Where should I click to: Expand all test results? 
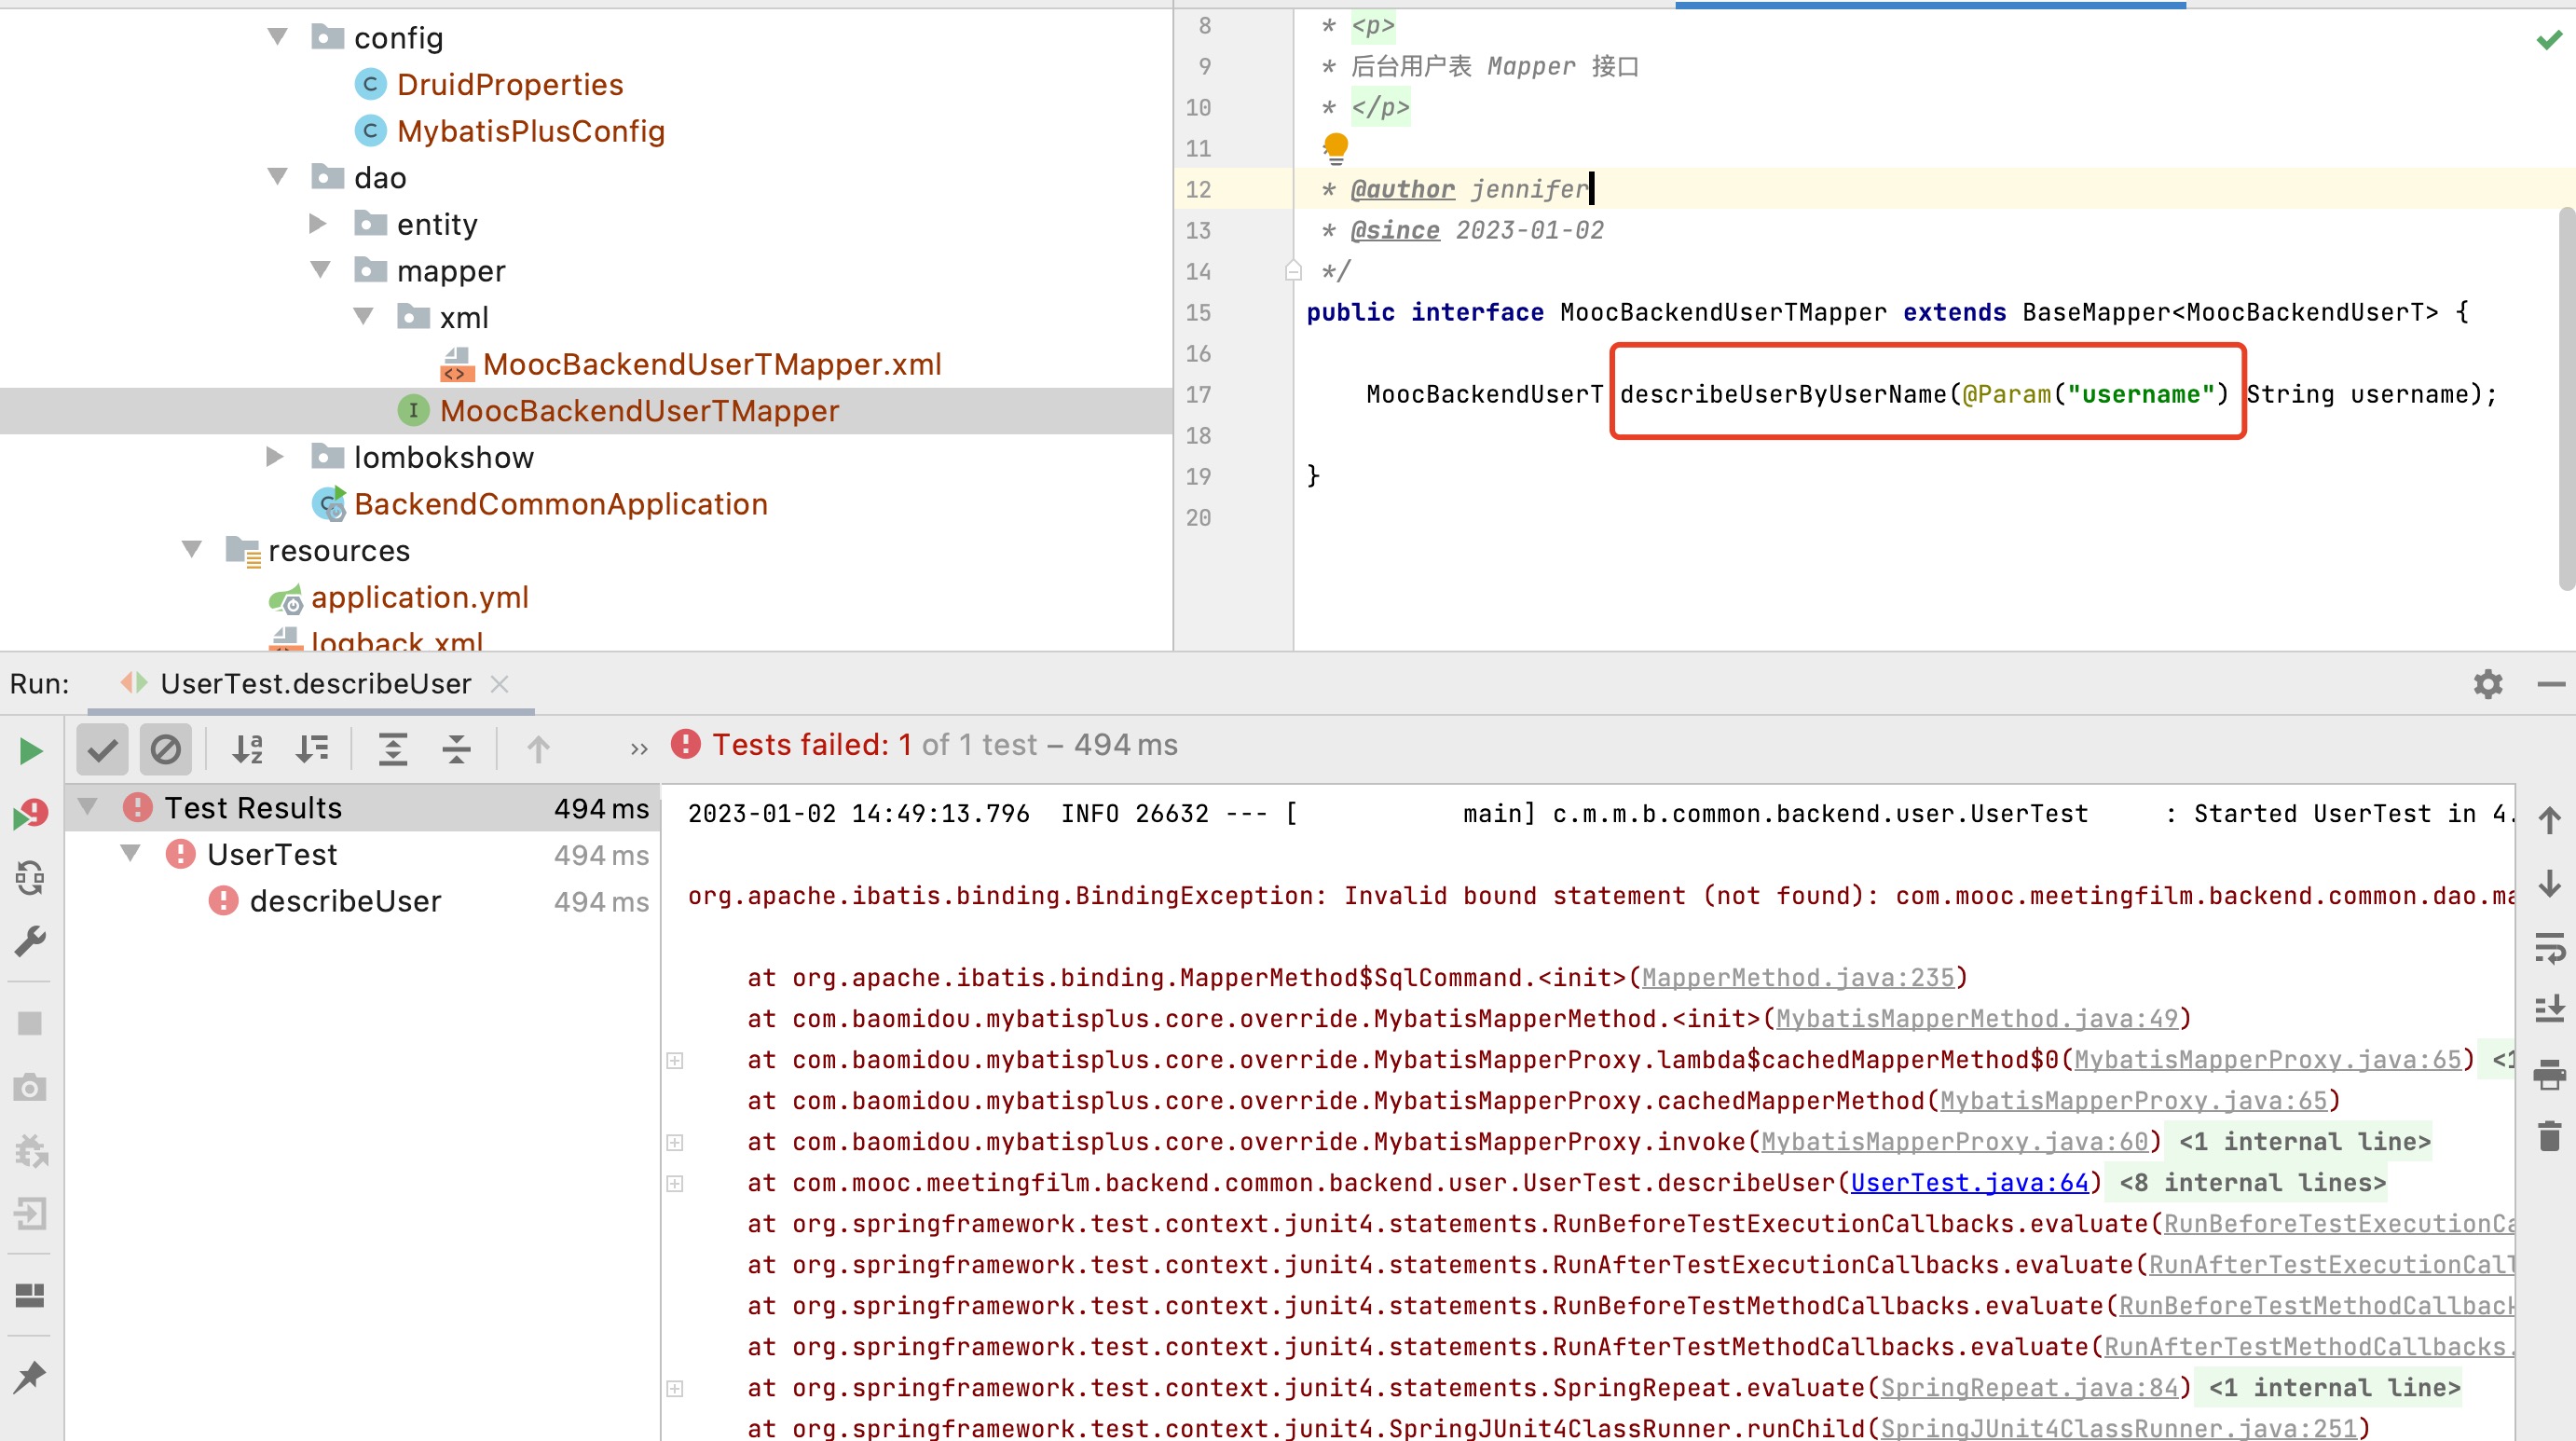(393, 749)
